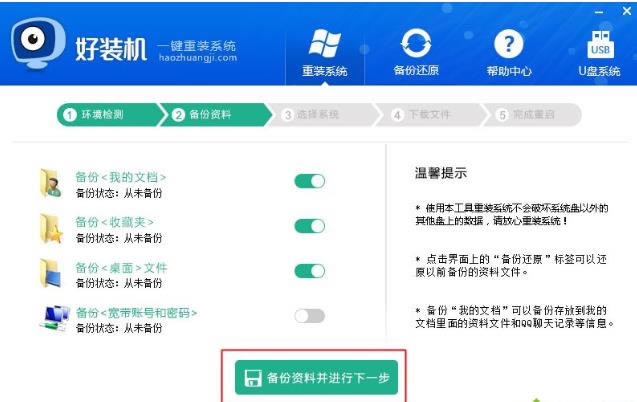Turn off the 收藏夹 backup switch
Image resolution: width=637 pixels, height=402 pixels.
[x=310, y=226]
